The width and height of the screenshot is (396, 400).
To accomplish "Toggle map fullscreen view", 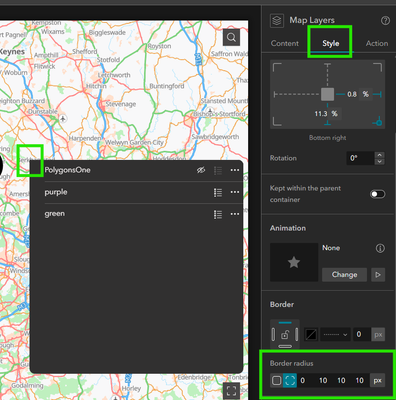I will coord(231,390).
